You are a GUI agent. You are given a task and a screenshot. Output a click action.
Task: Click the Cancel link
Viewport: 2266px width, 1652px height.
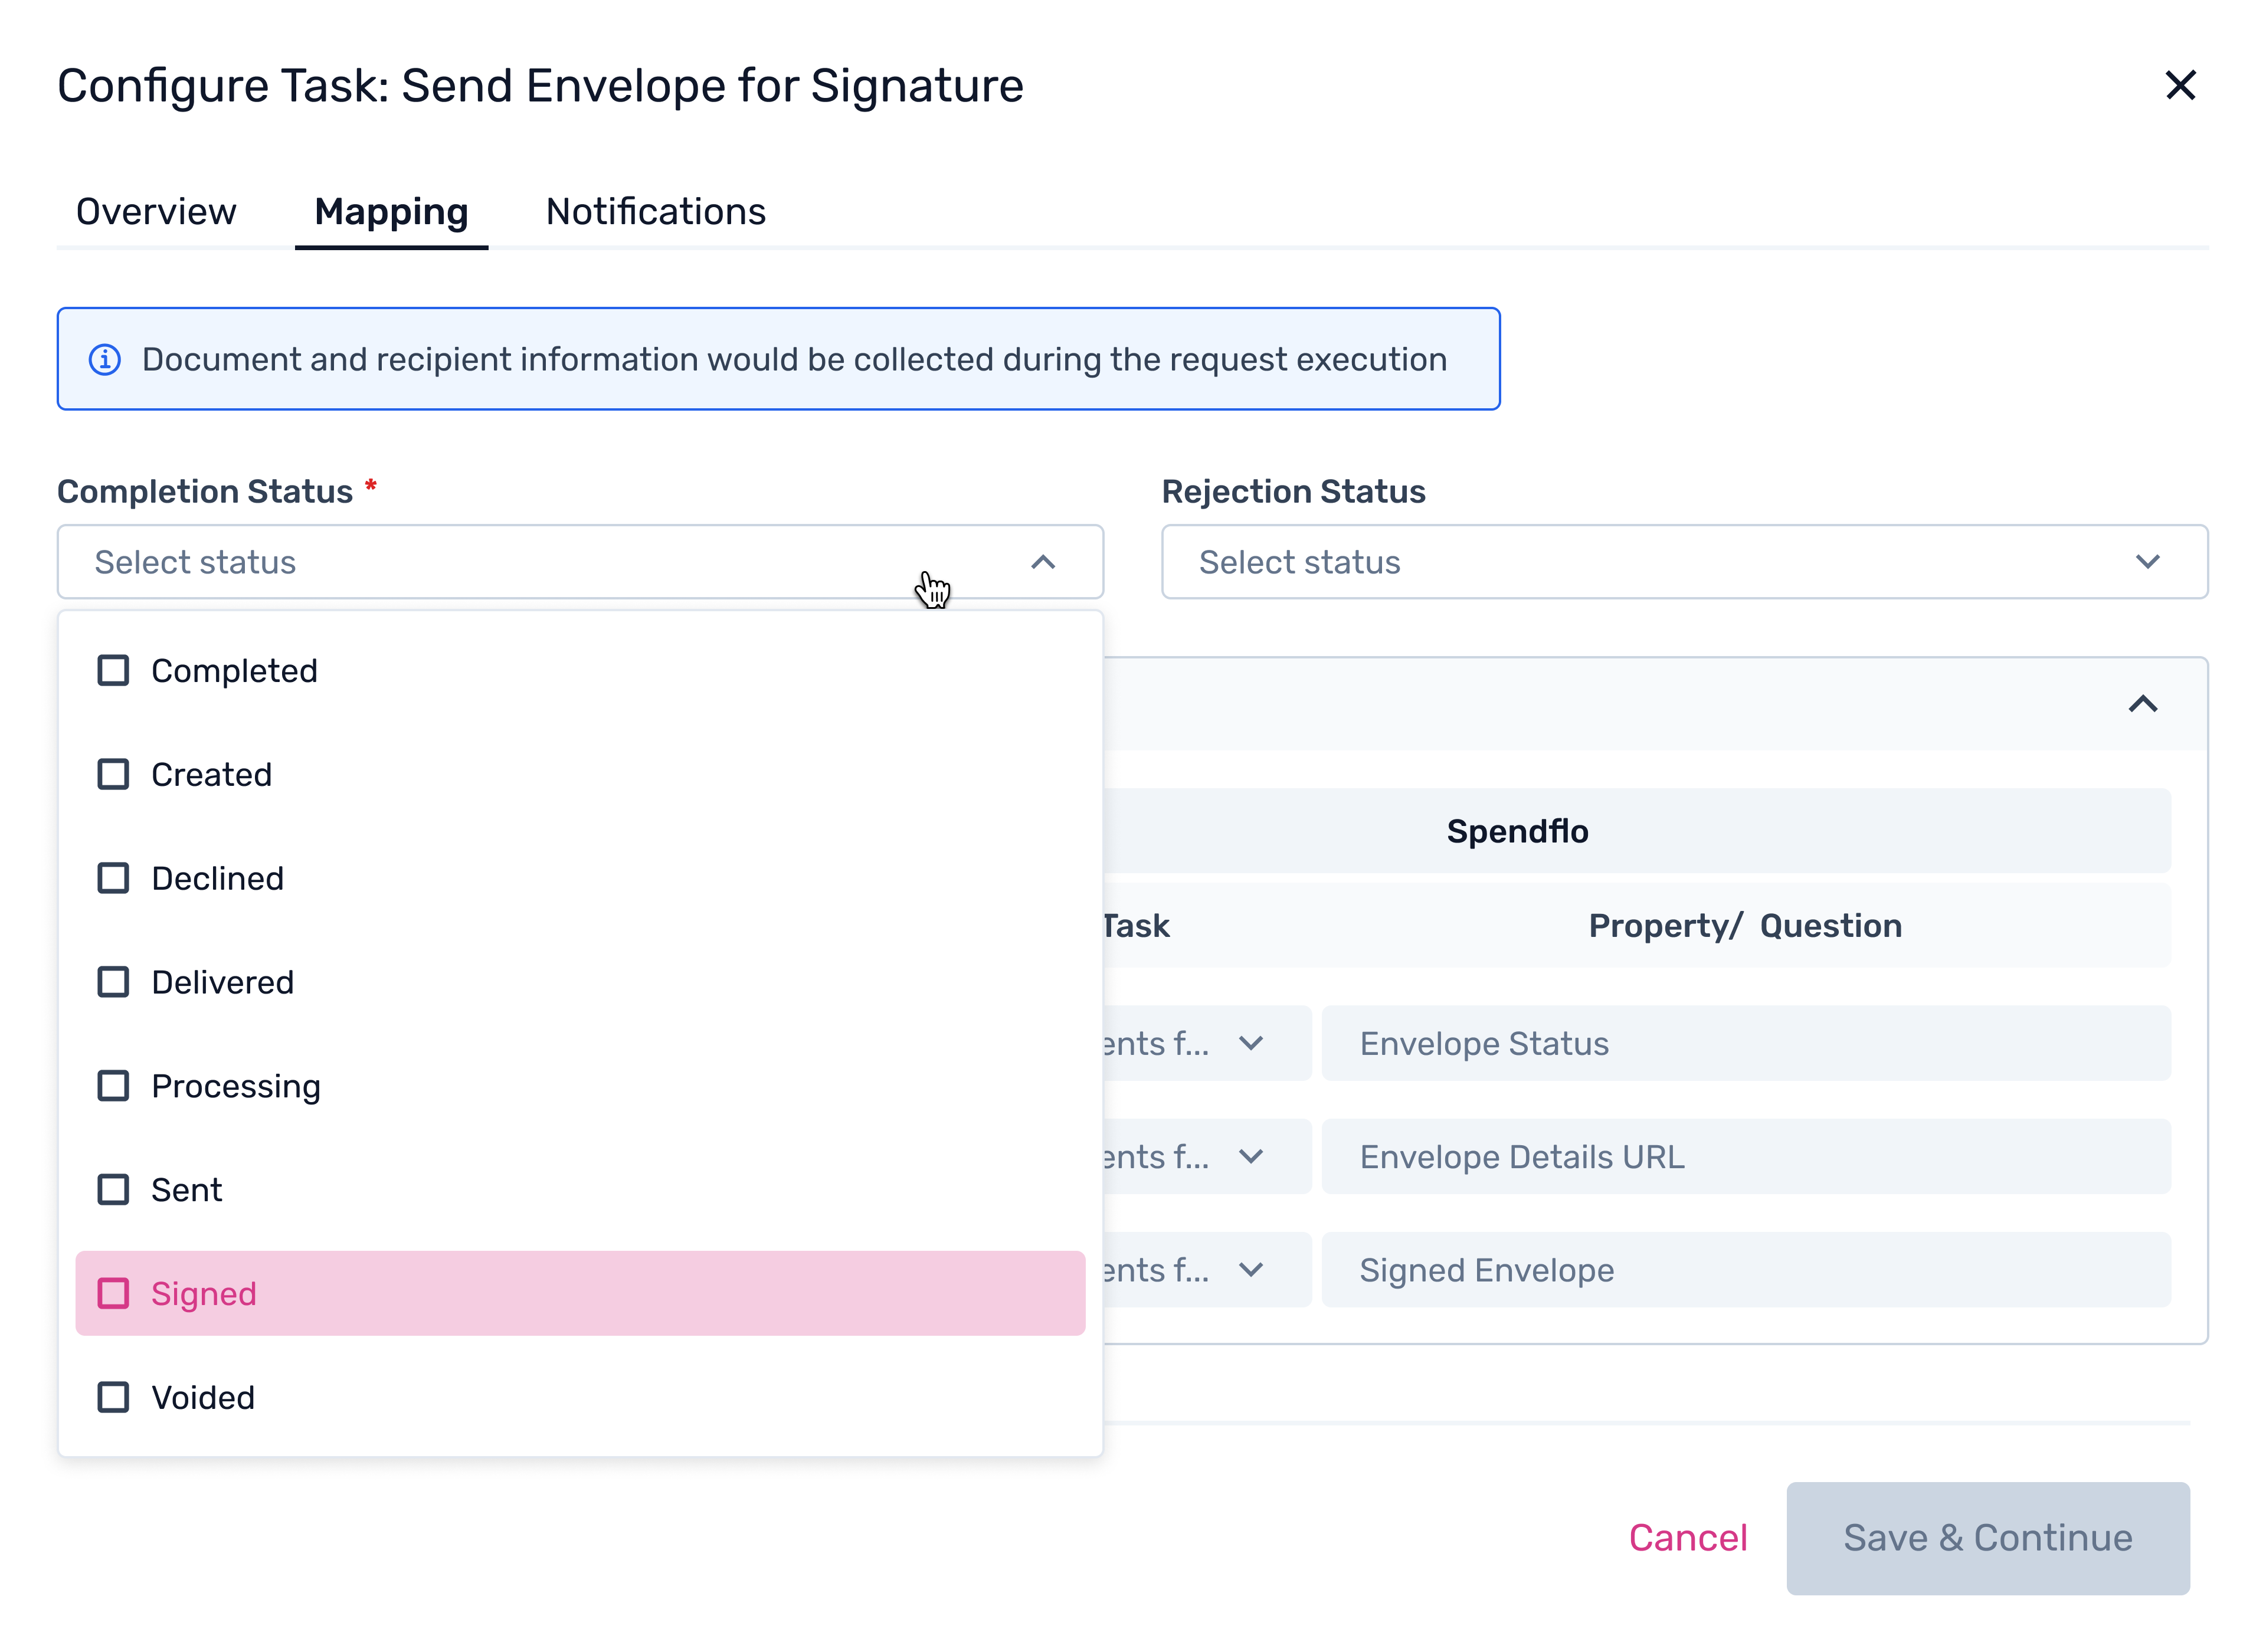tap(1688, 1538)
